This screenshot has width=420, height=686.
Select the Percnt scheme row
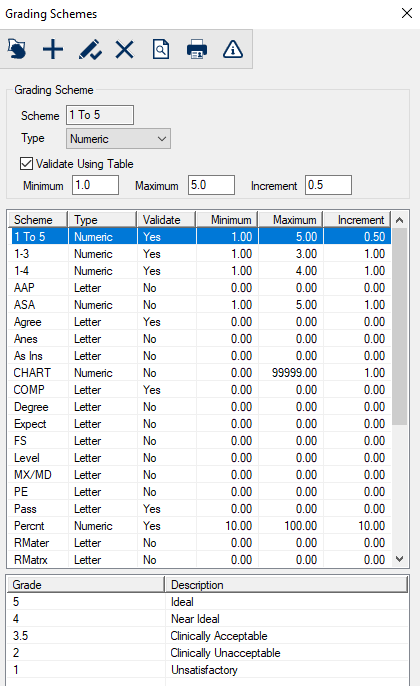(x=200, y=526)
